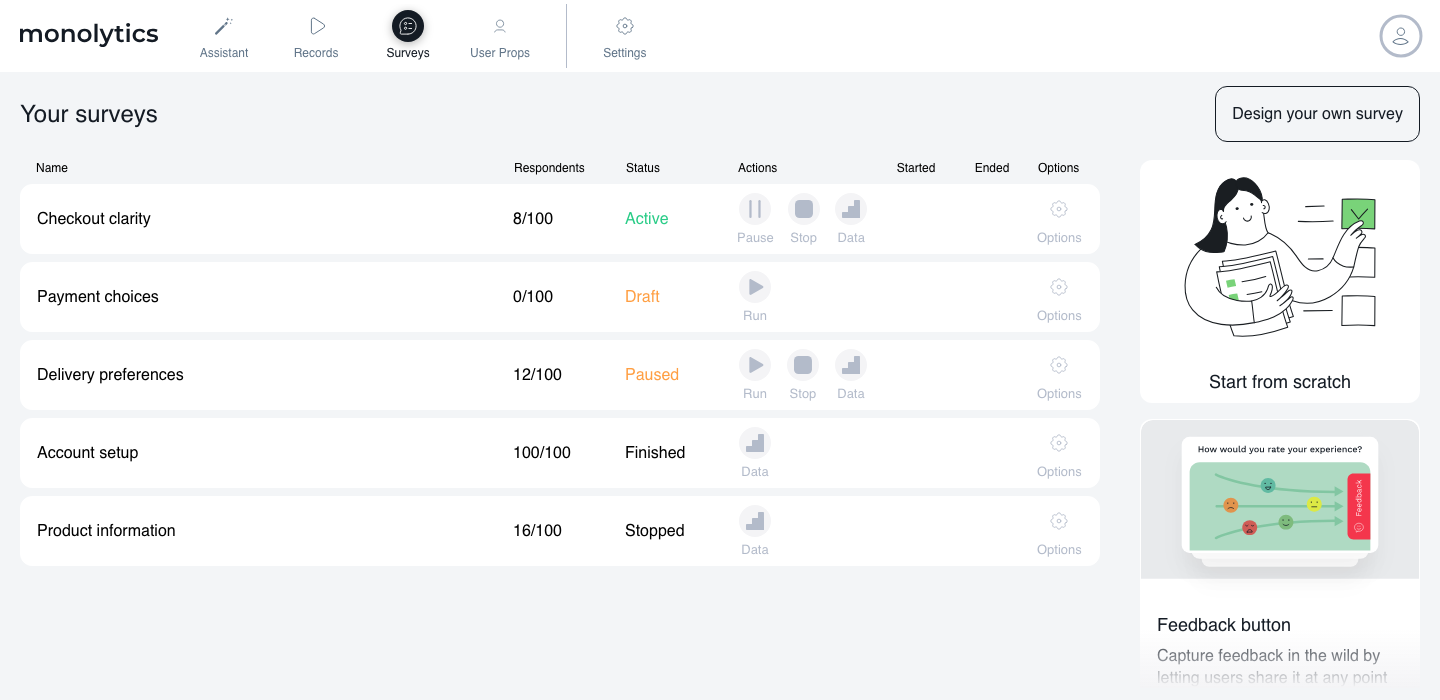Click the Finished status label
The width and height of the screenshot is (1440, 700).
(x=655, y=452)
